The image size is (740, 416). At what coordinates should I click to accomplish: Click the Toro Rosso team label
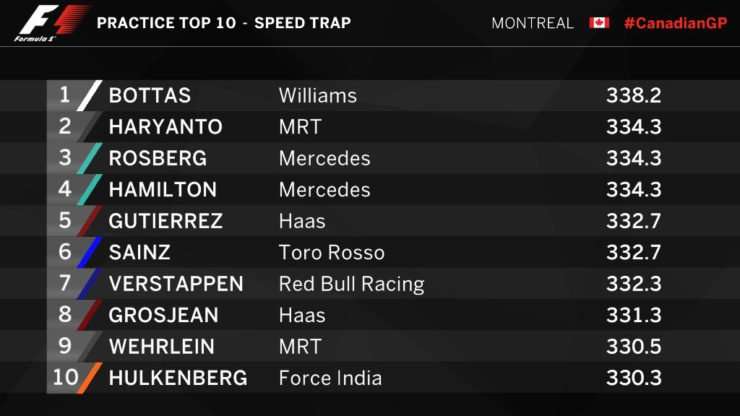pos(332,253)
